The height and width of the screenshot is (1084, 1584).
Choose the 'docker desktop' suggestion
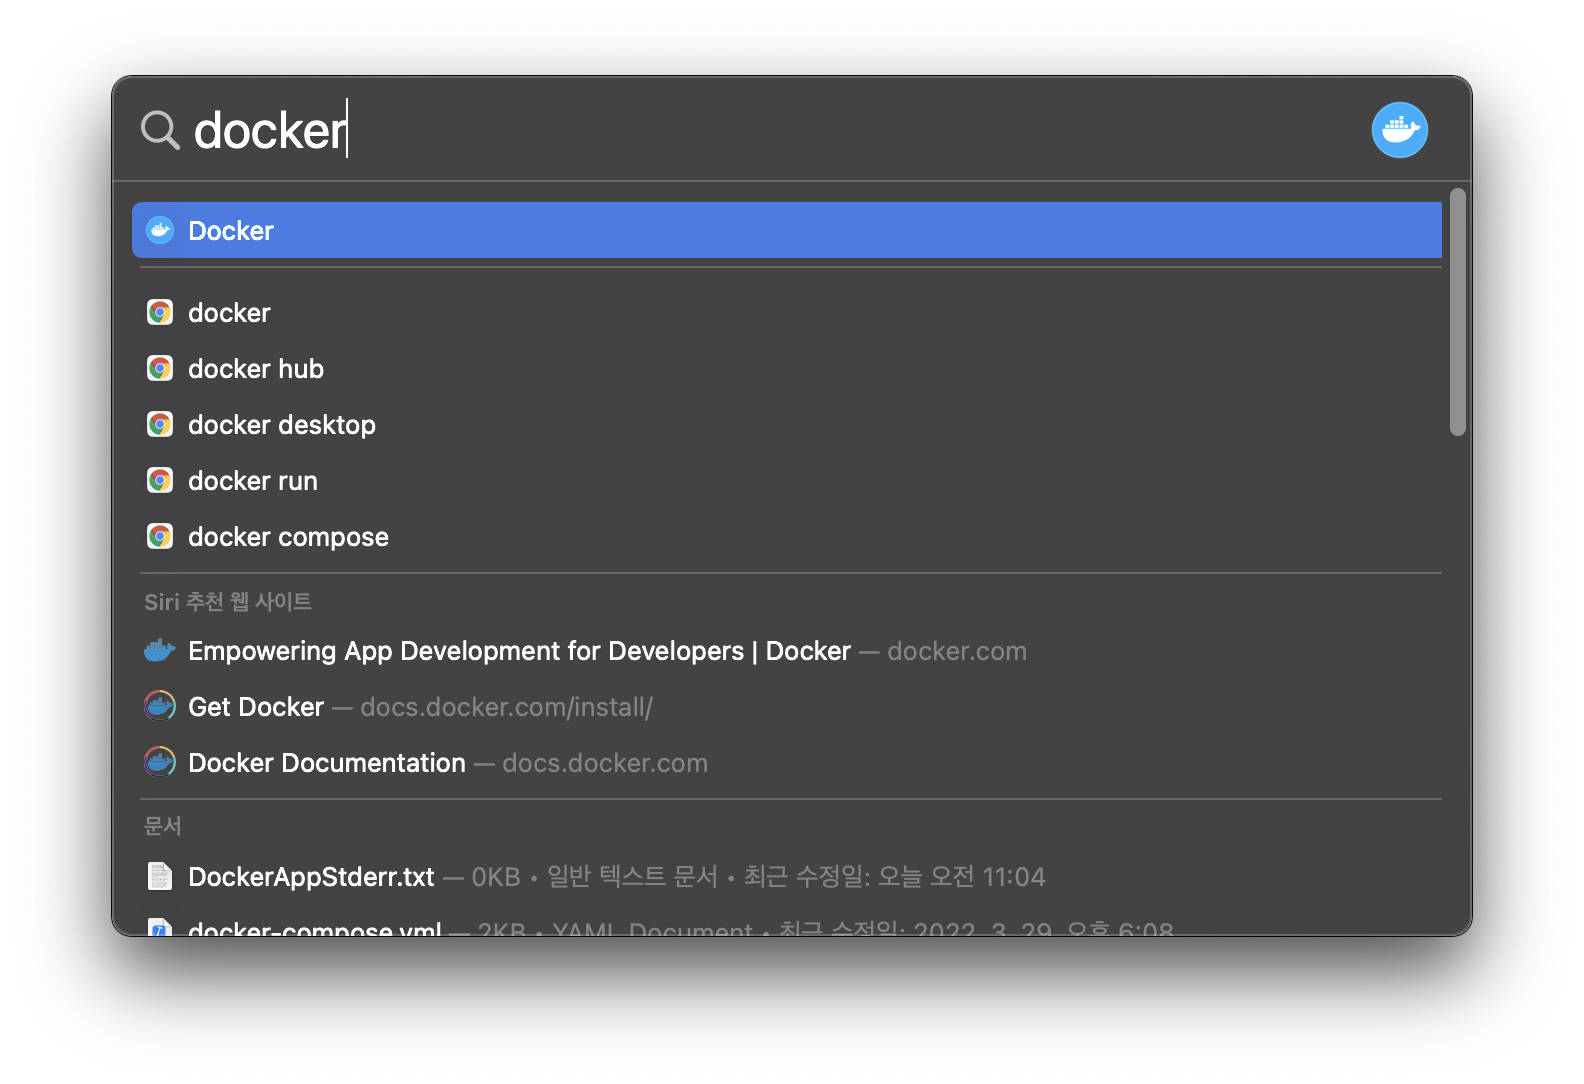787,425
